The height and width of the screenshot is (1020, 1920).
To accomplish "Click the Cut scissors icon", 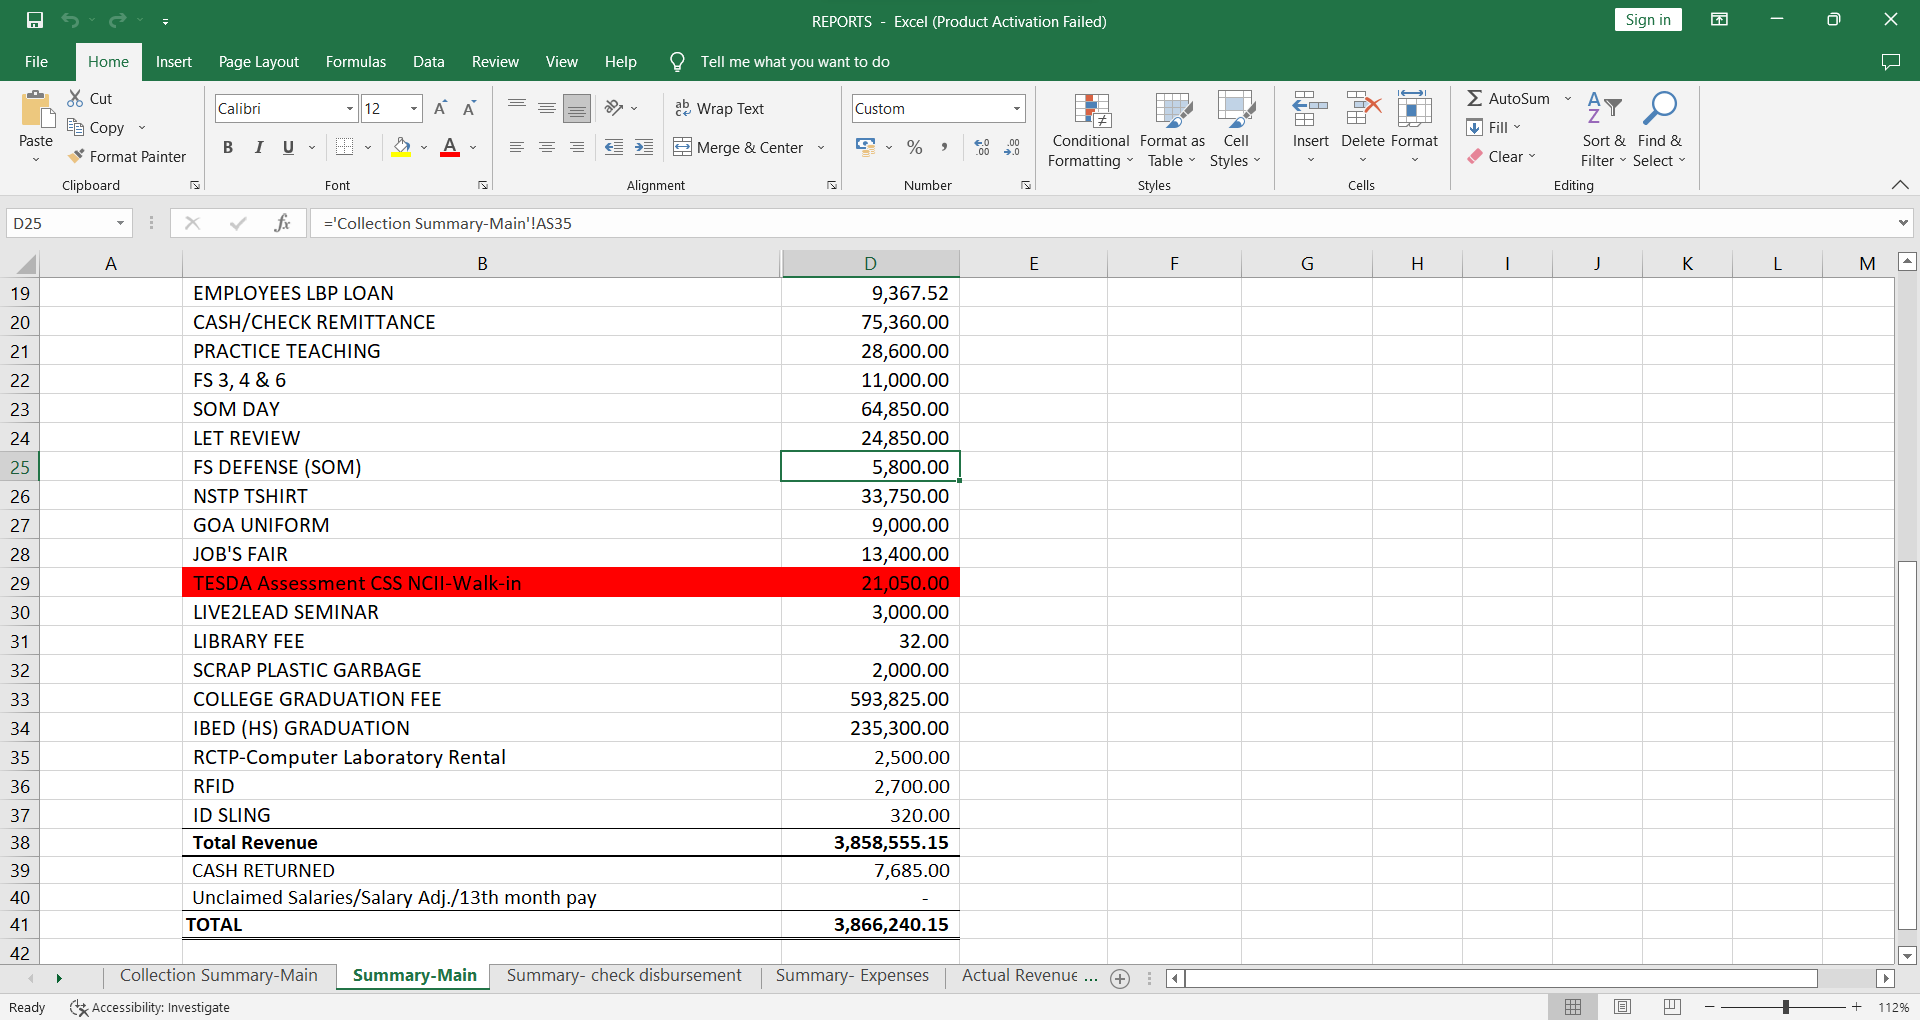I will click(x=76, y=98).
